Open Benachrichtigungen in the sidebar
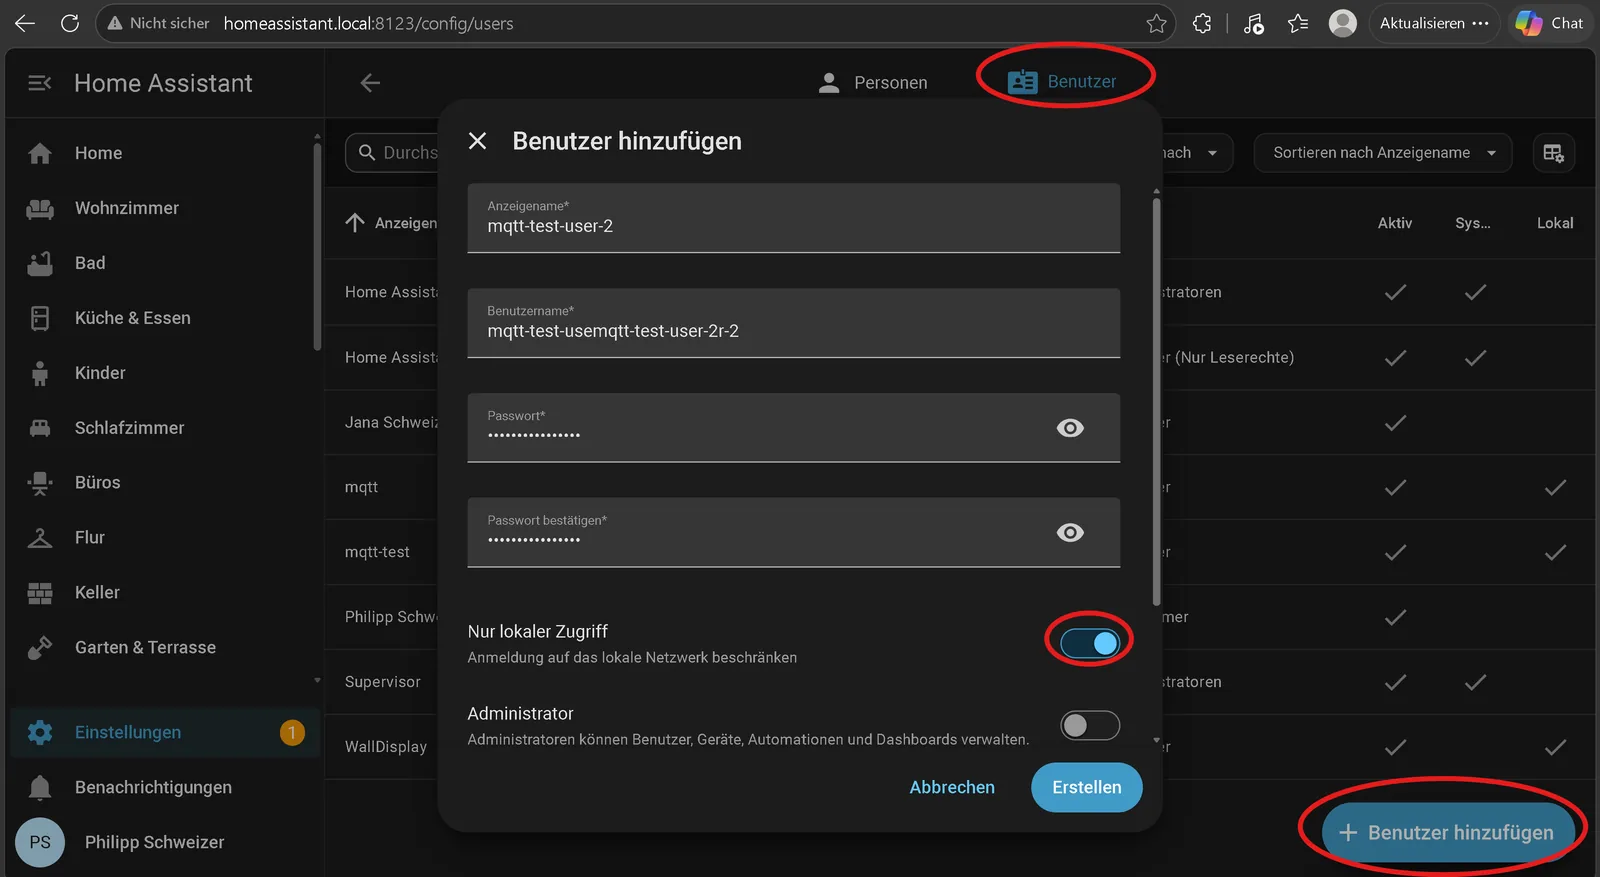This screenshot has height=877, width=1600. point(166,787)
